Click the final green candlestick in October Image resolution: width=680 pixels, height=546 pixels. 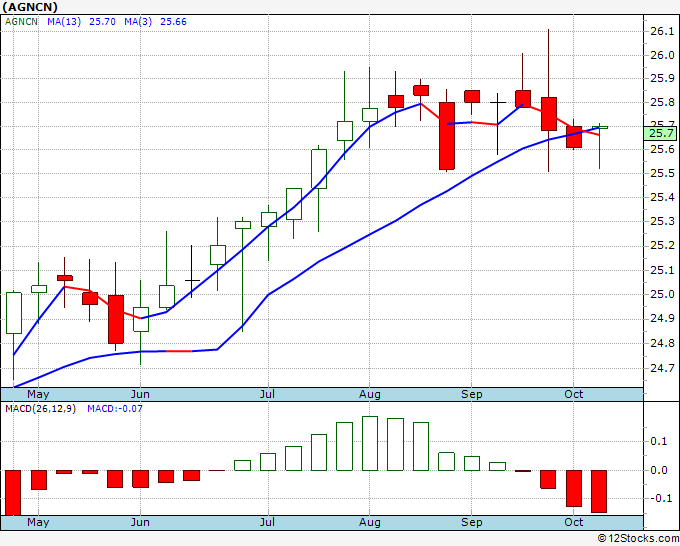[x=600, y=128]
